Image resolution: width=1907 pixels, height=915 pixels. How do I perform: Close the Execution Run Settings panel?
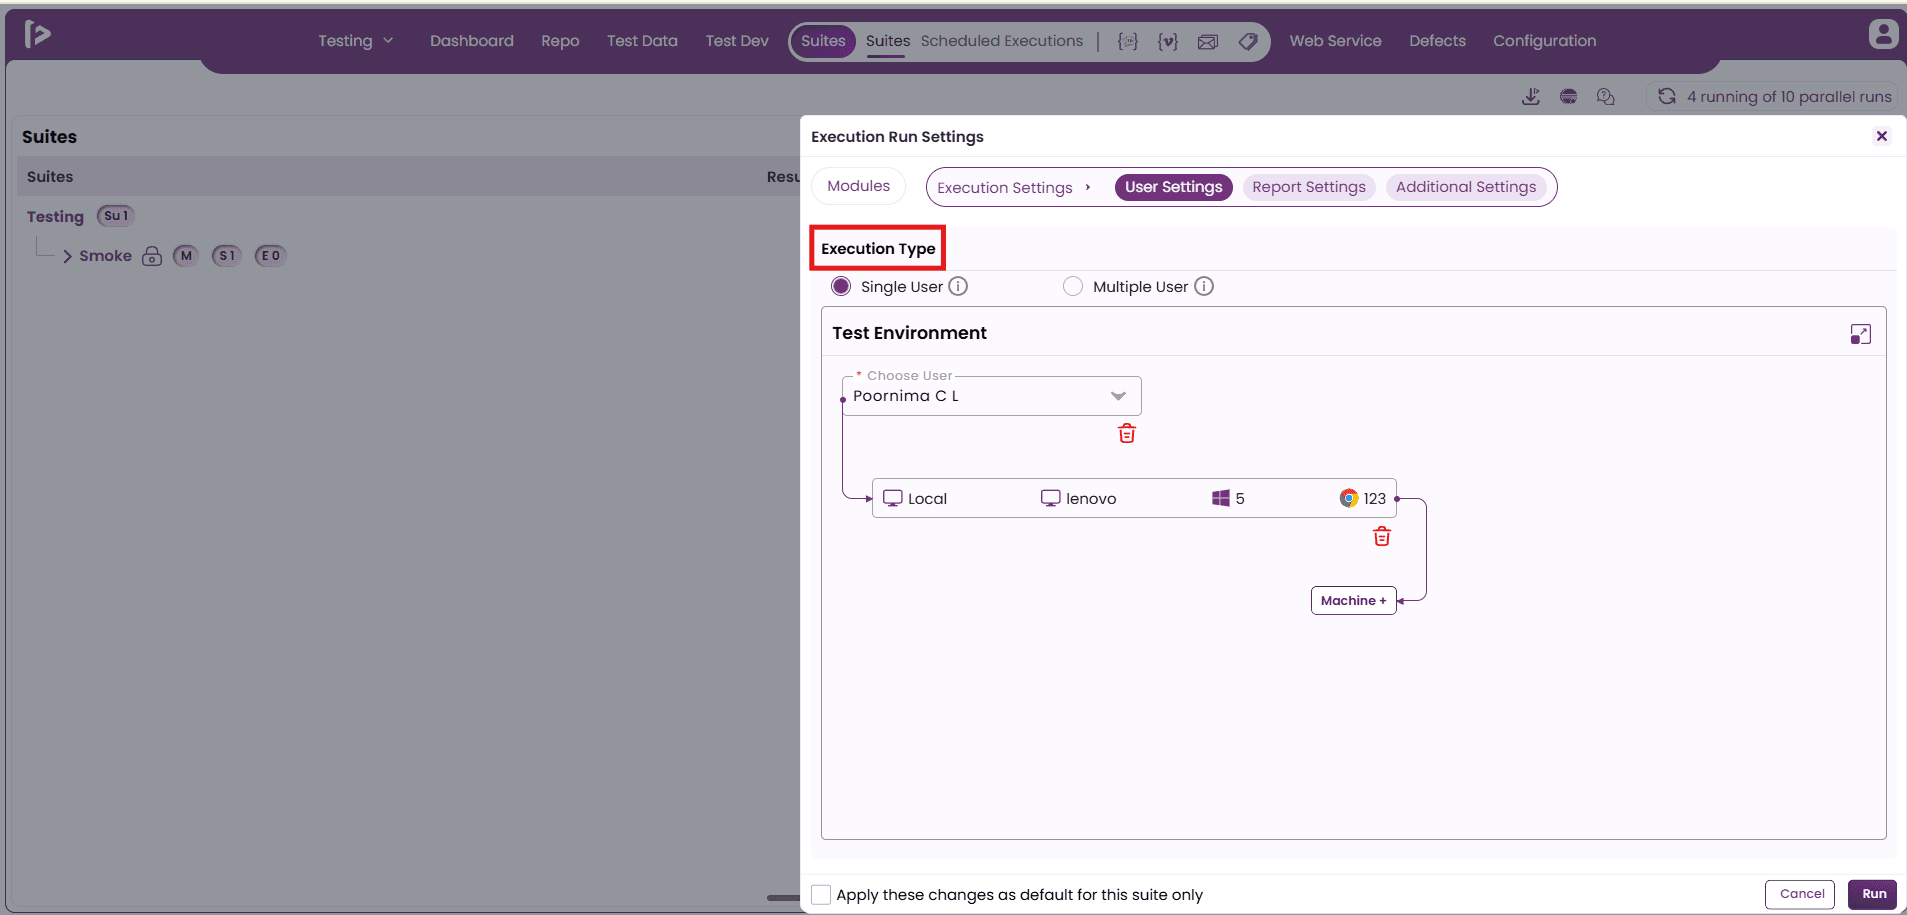(x=1882, y=136)
